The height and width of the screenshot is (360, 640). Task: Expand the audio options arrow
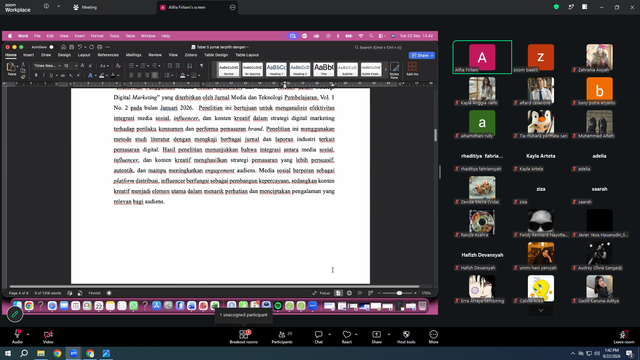pyautogui.click(x=28, y=334)
